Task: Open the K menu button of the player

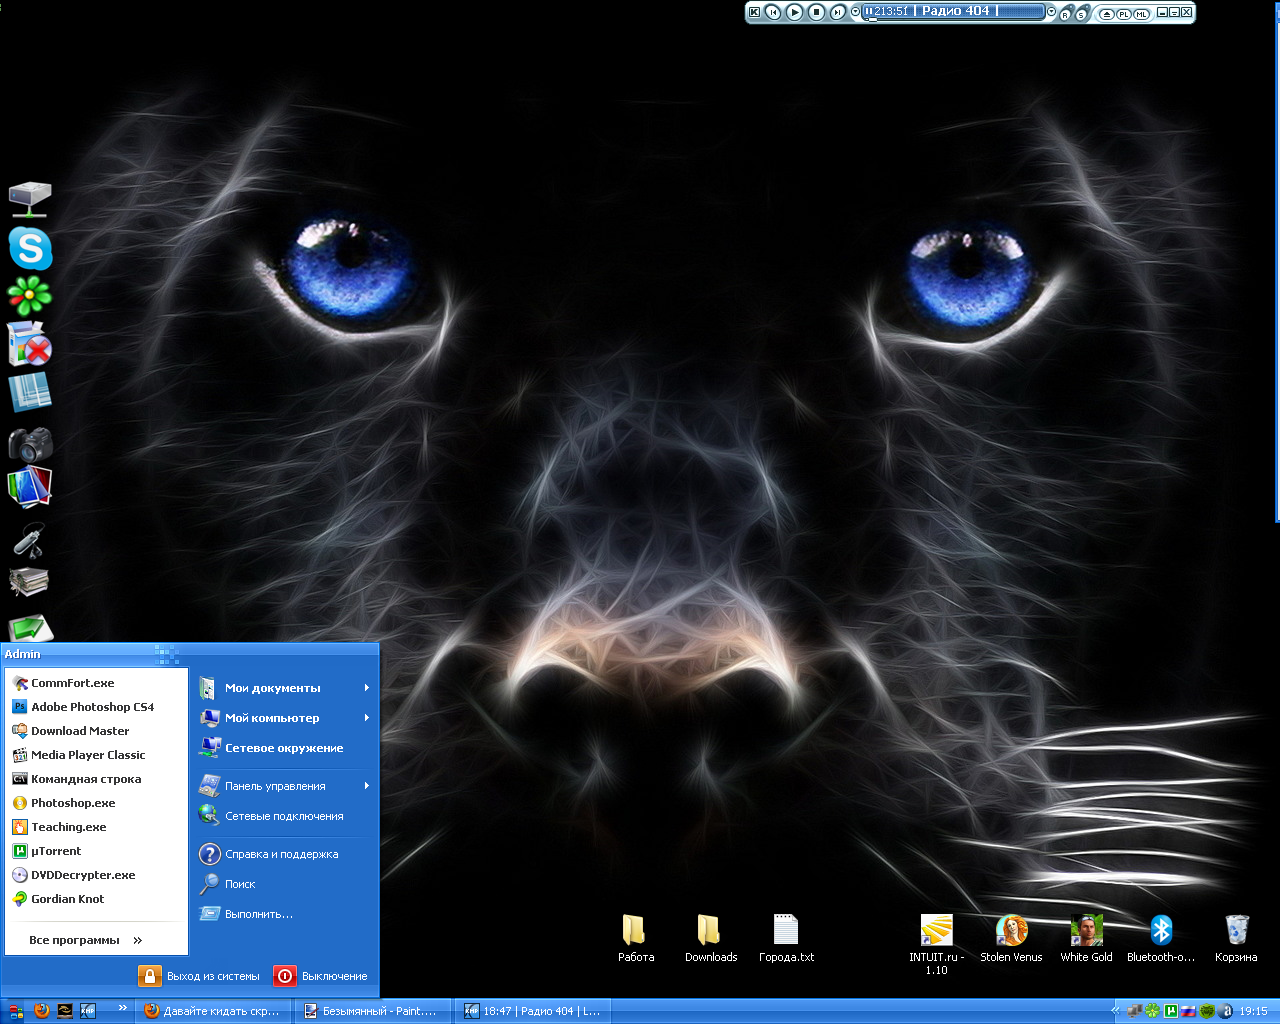Action: coord(754,12)
